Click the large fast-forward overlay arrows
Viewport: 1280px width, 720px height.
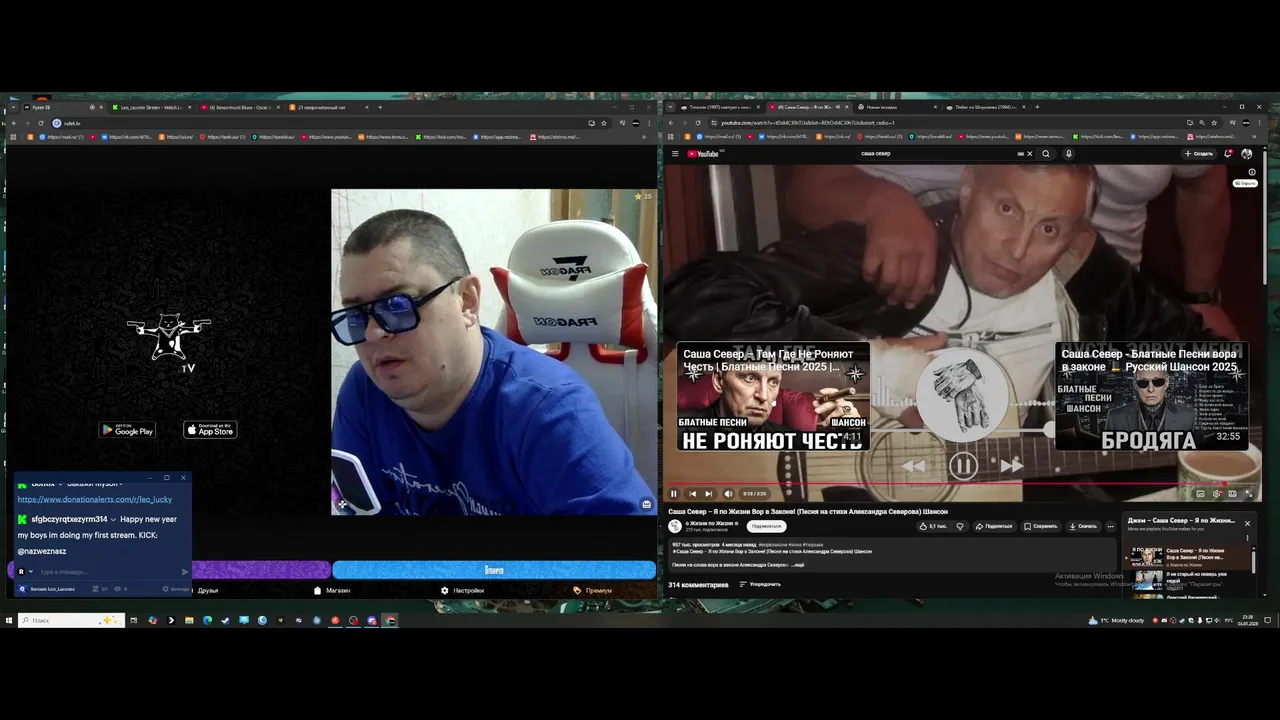tap(1012, 466)
